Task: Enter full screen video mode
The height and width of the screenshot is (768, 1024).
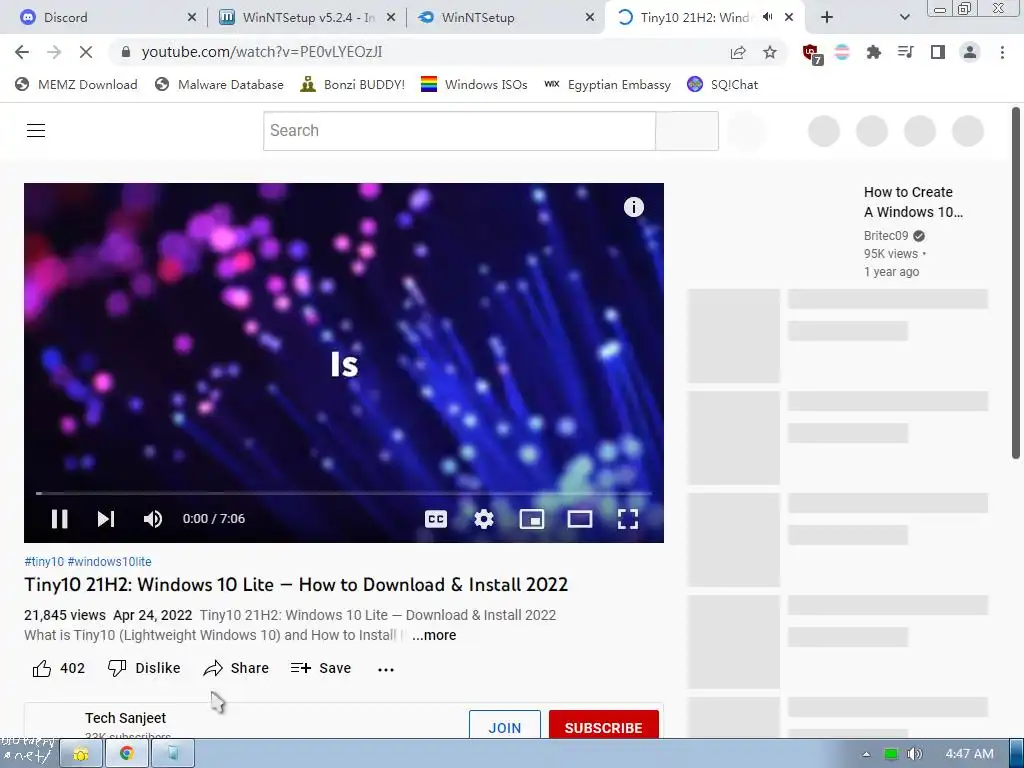Action: 628,519
